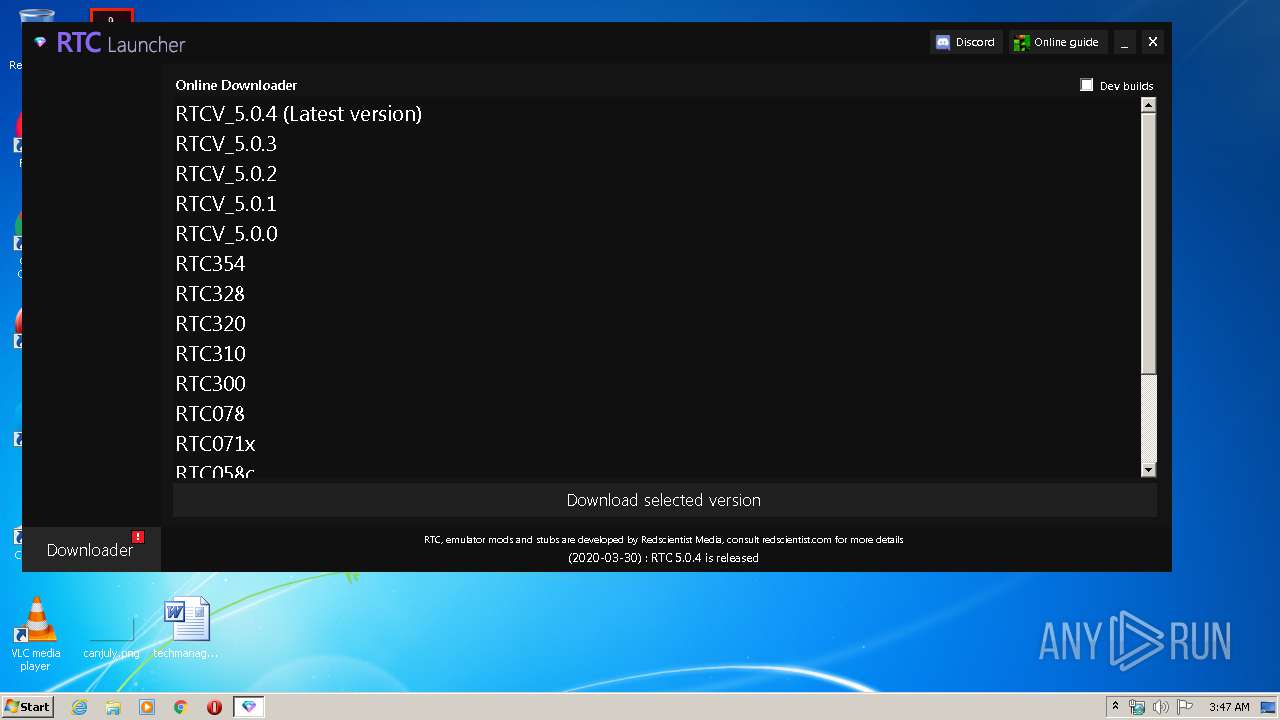Click the RTC Launcher taskbar button
The width and height of the screenshot is (1280, 720).
point(249,707)
